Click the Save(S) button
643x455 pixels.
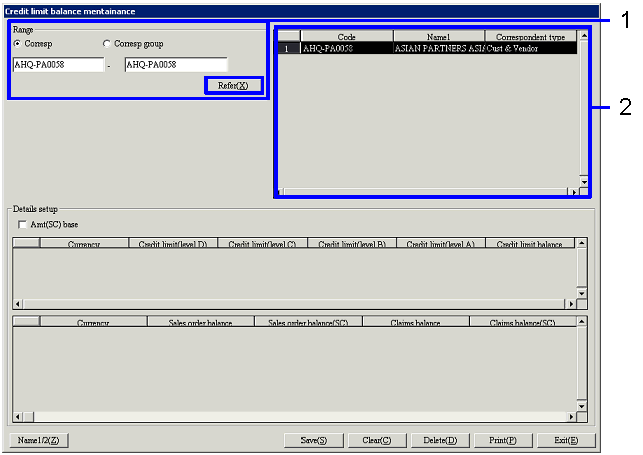coord(314,440)
